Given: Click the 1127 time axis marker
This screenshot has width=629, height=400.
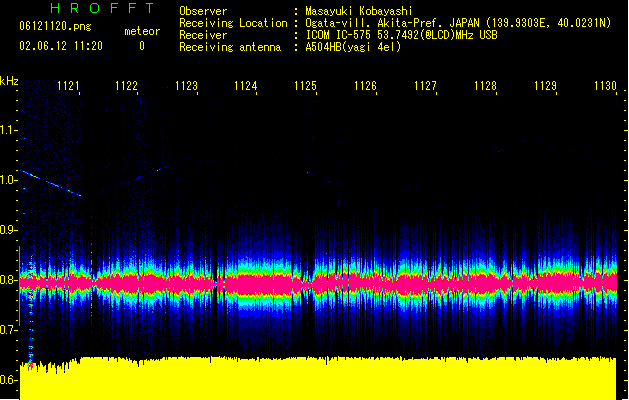Looking at the screenshot, I should coord(425,86).
